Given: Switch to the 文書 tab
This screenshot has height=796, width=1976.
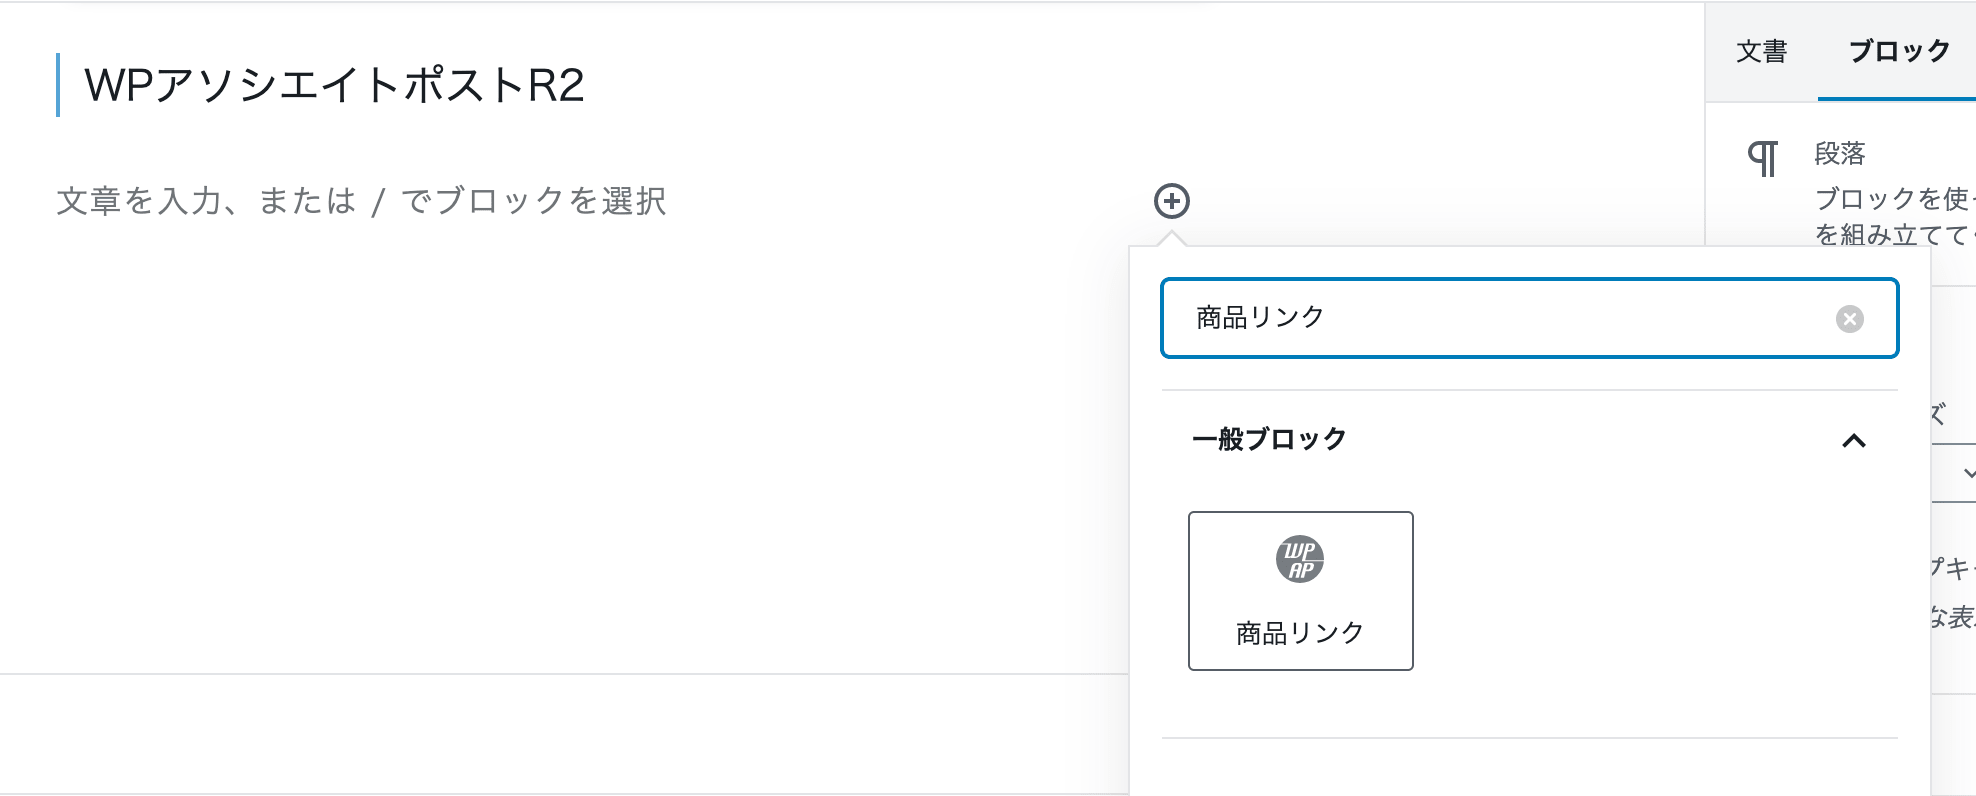Looking at the screenshot, I should pos(1762,51).
